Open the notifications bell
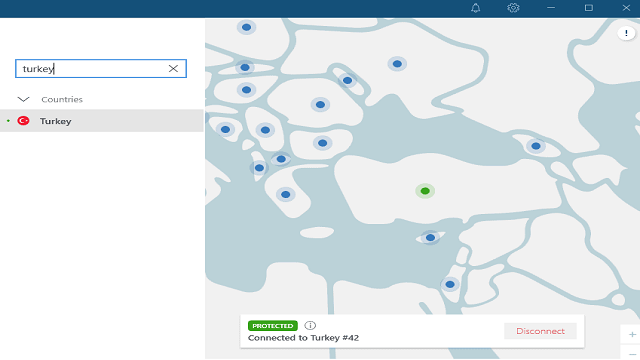The height and width of the screenshot is (360, 640). (x=476, y=8)
